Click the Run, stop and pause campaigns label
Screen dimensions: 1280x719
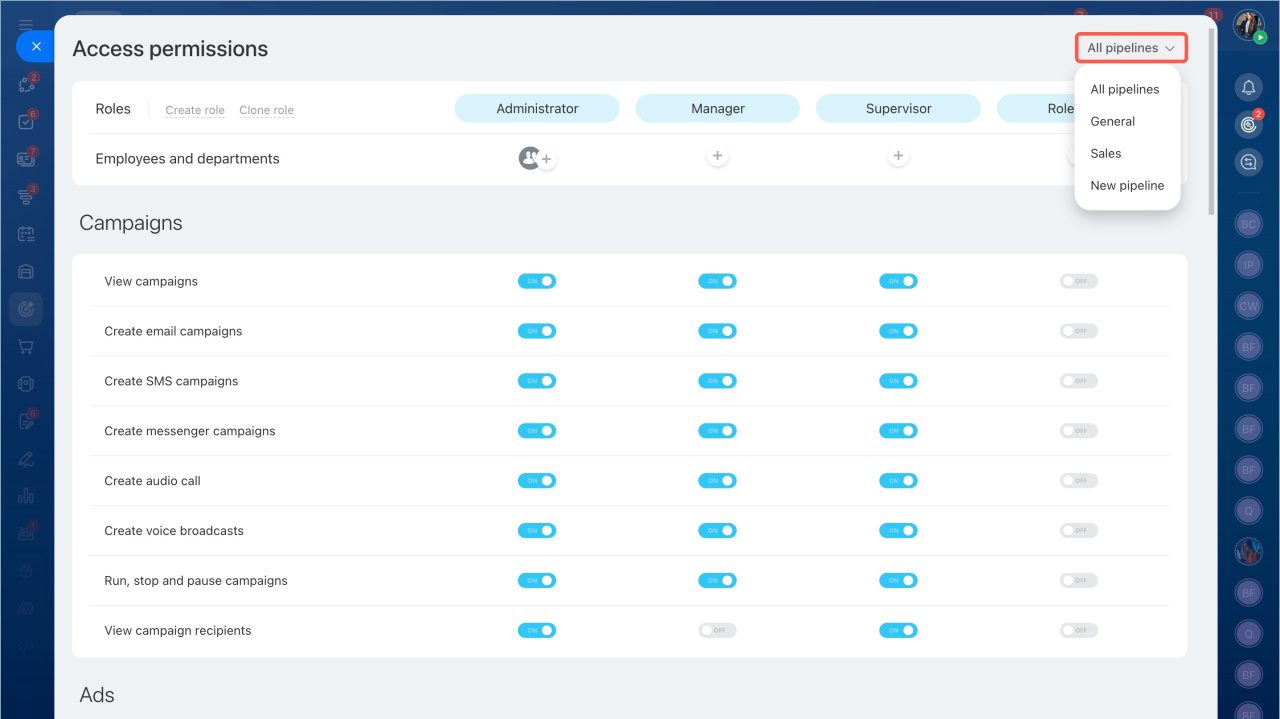196,581
